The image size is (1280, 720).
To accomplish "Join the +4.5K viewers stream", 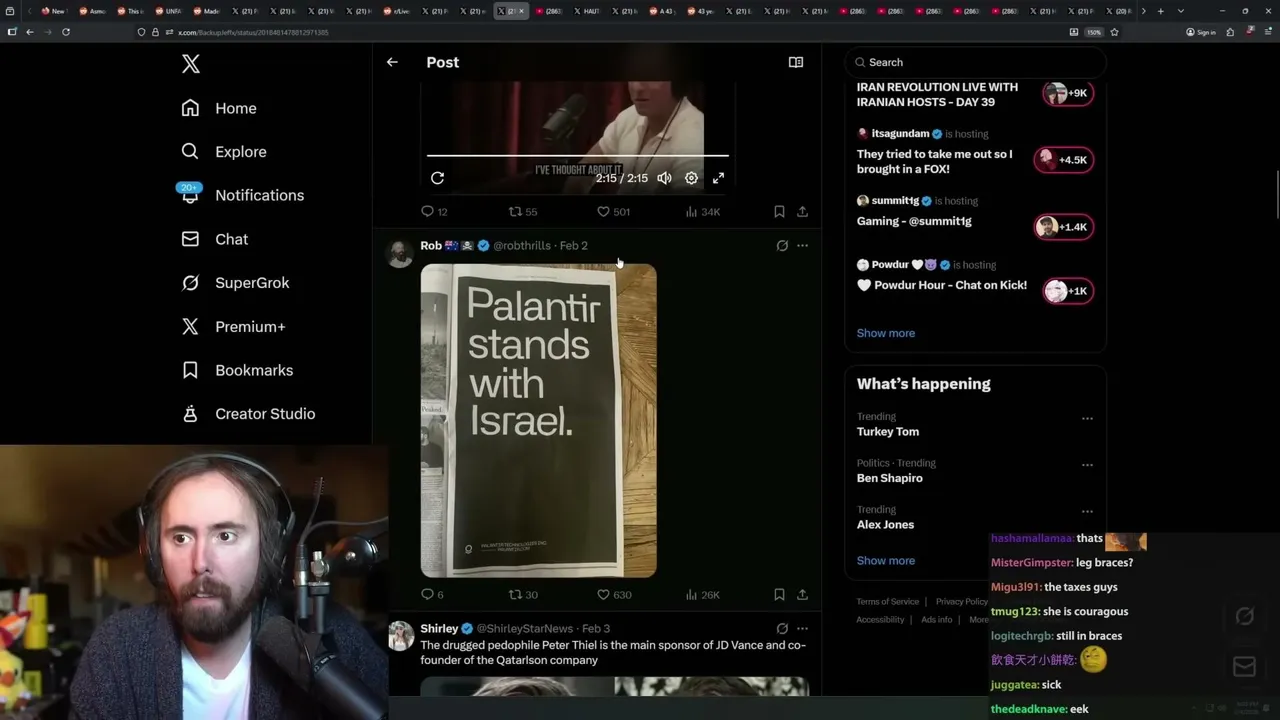I will 1064,160.
